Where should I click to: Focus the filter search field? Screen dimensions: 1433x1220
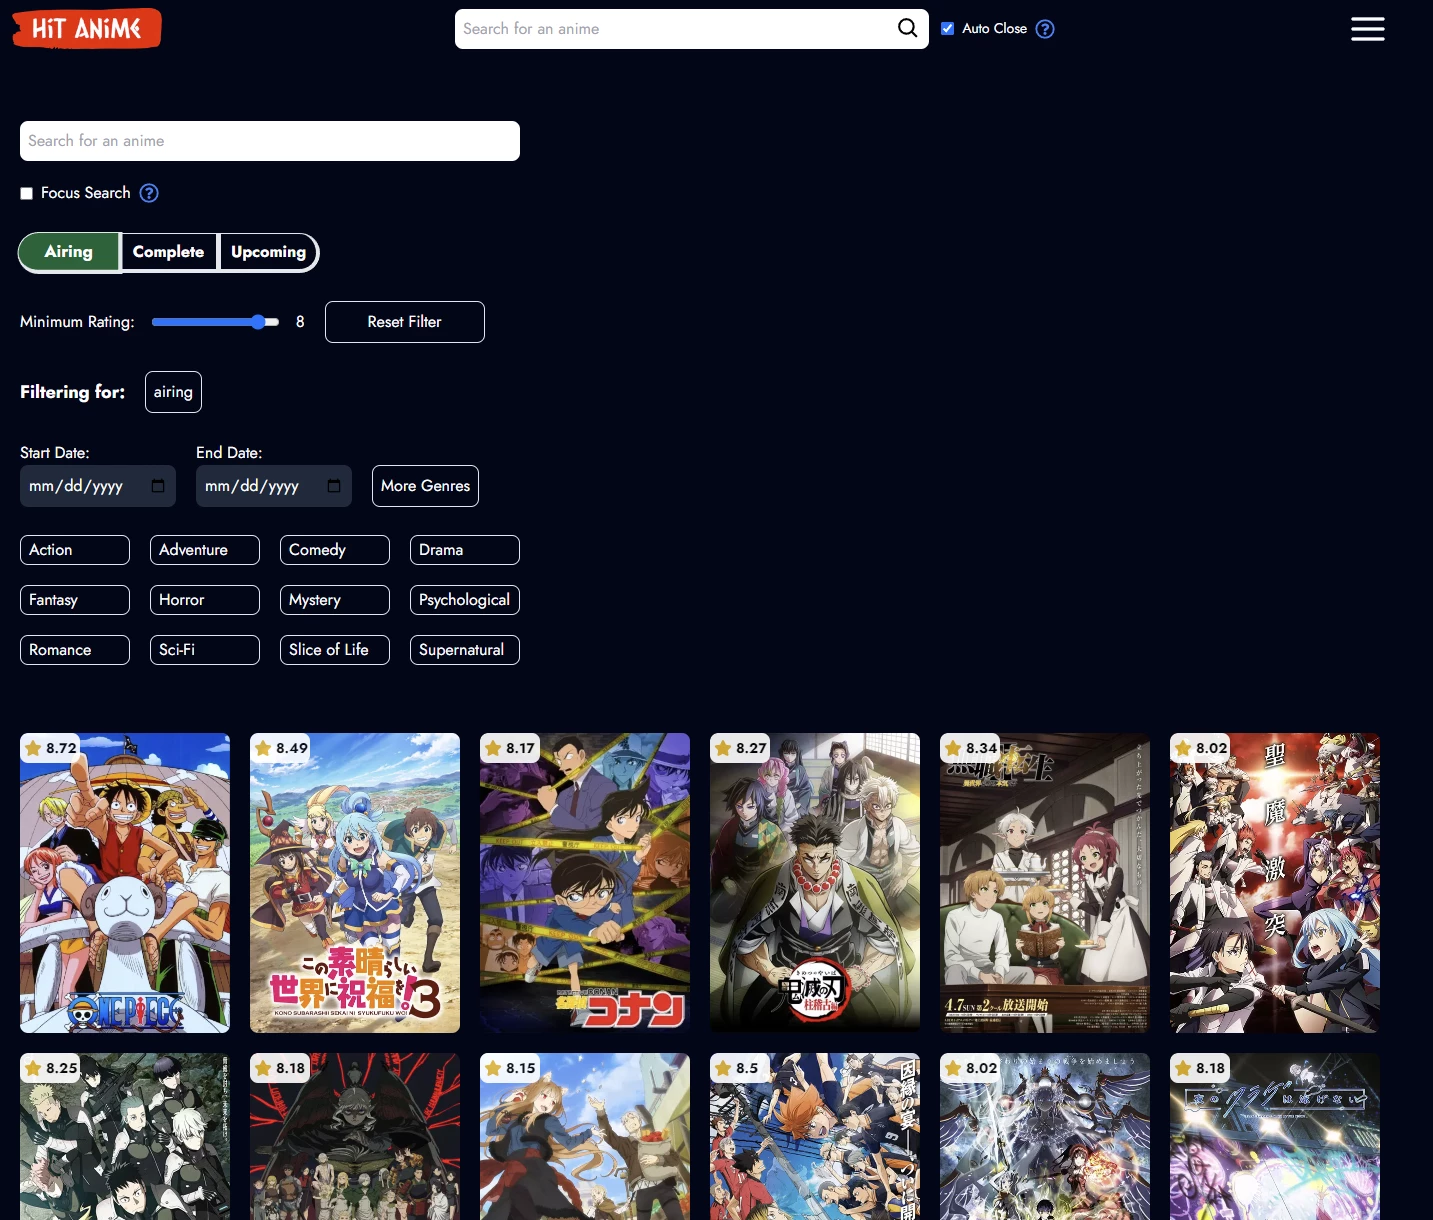[270, 141]
